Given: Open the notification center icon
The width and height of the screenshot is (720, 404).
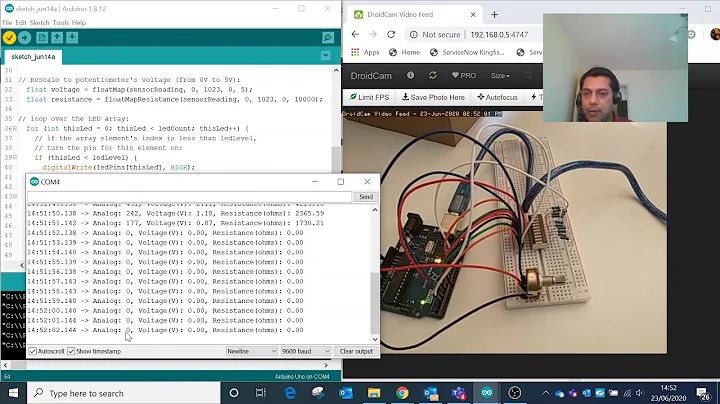Looking at the screenshot, I should tap(703, 393).
